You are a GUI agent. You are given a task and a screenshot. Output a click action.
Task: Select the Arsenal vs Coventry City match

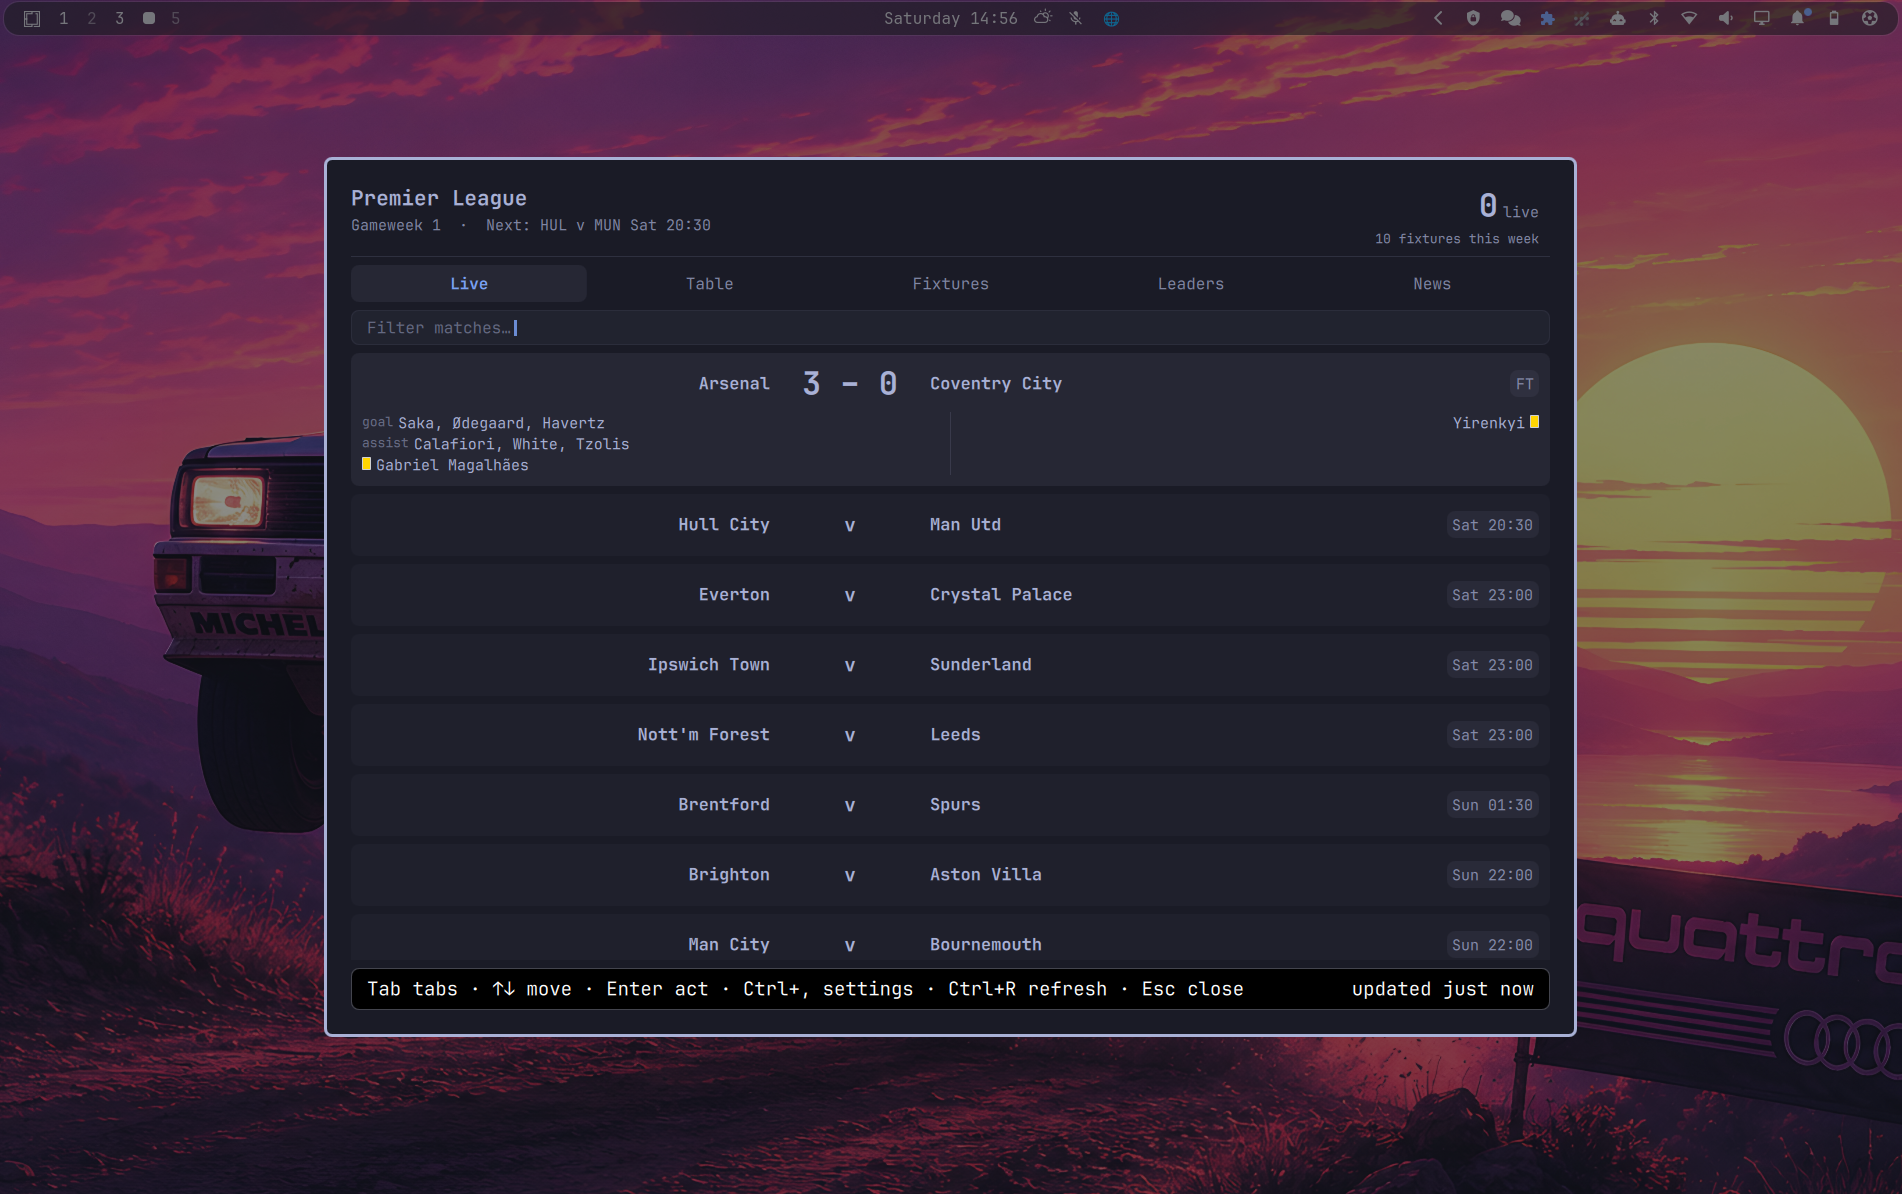point(950,420)
